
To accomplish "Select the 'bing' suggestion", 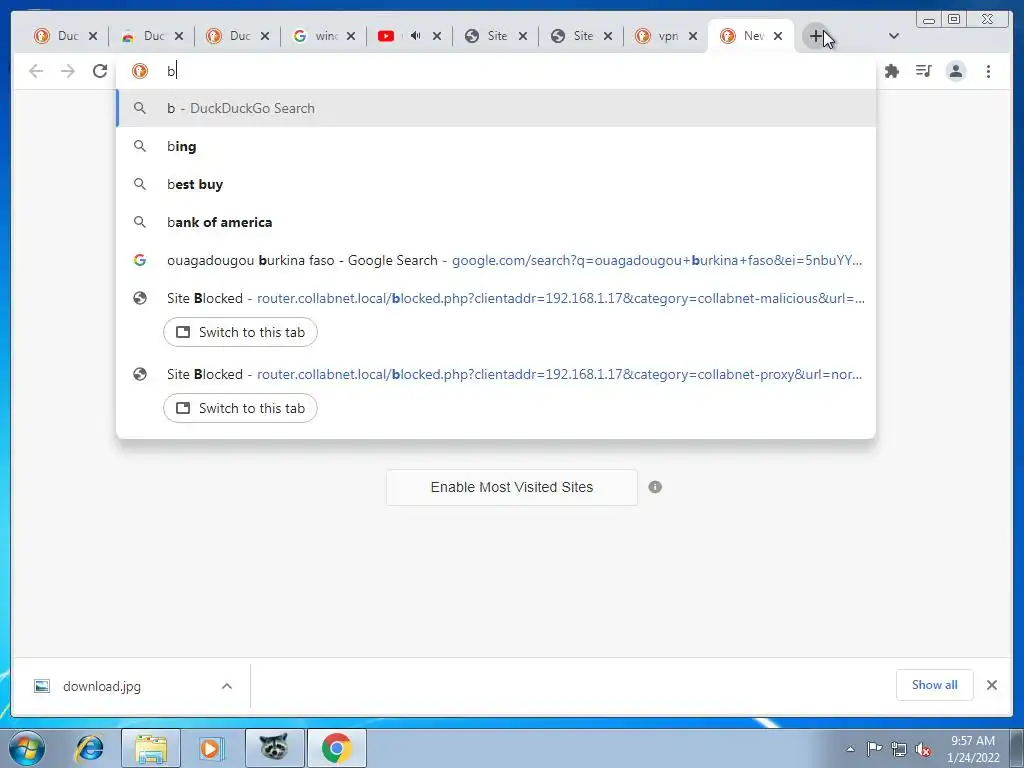I will click(496, 146).
